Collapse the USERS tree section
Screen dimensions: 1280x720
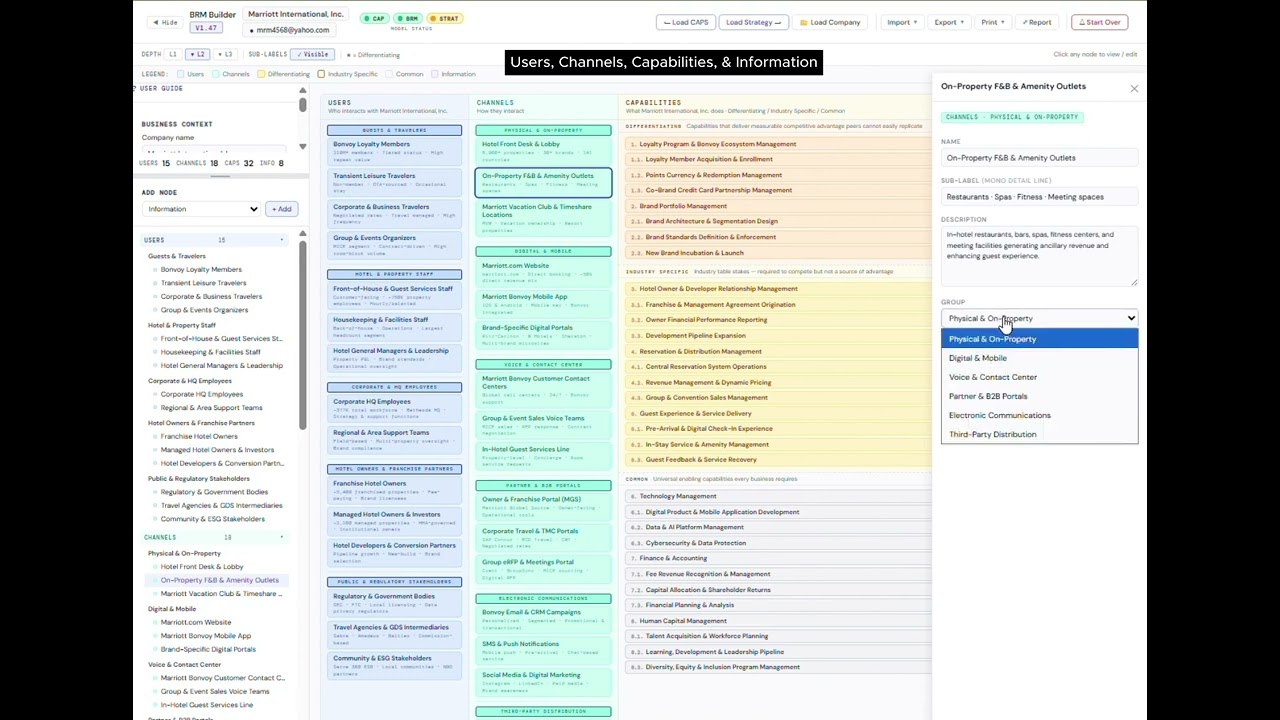coord(281,240)
